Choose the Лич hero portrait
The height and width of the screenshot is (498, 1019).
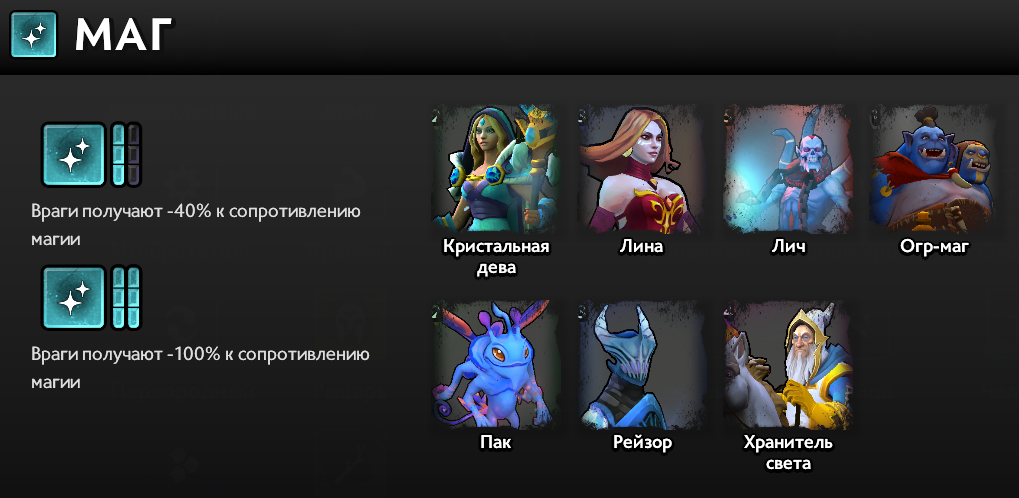(x=787, y=169)
